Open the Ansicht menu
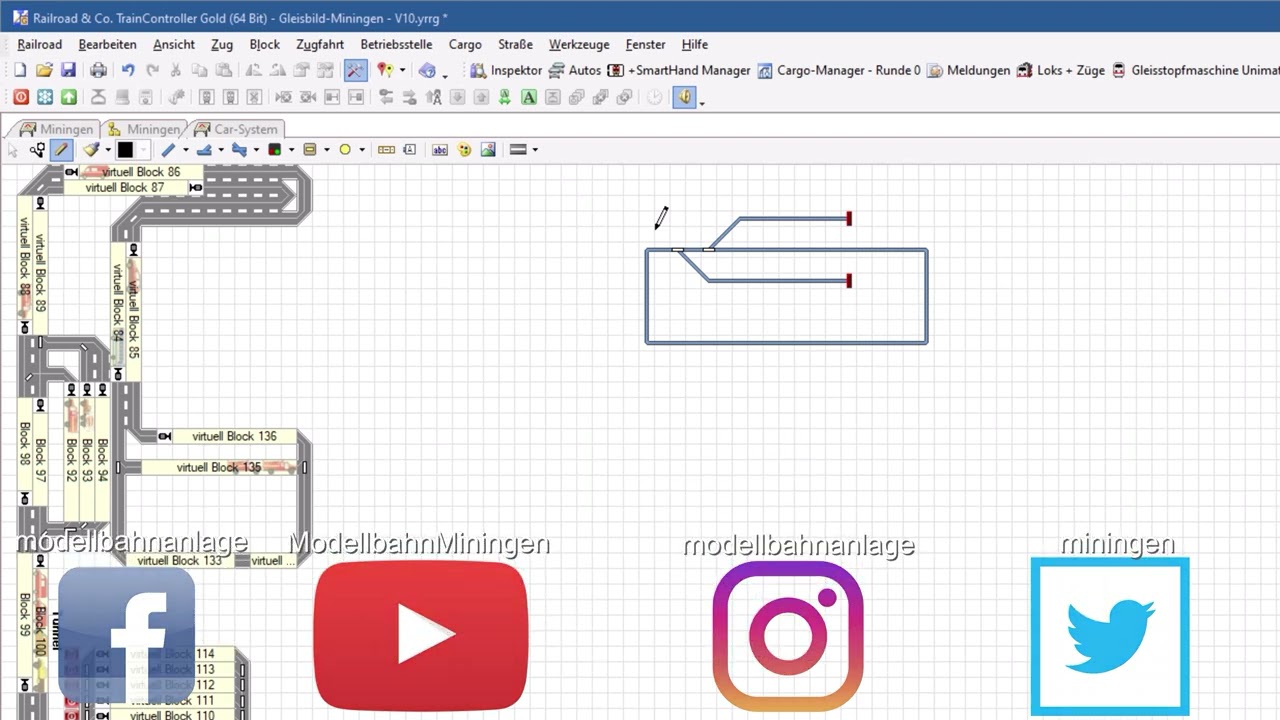The image size is (1280, 720). point(174,44)
